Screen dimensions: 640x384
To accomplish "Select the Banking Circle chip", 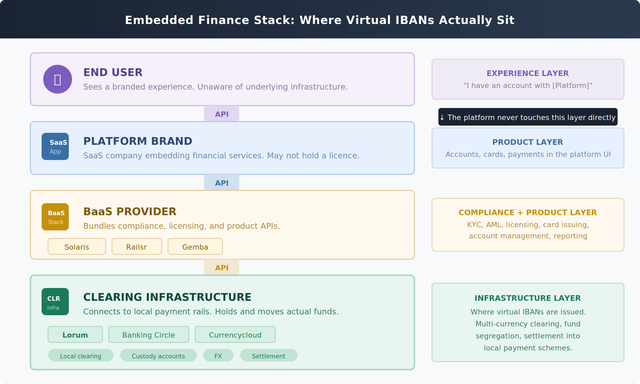I will click(149, 335).
